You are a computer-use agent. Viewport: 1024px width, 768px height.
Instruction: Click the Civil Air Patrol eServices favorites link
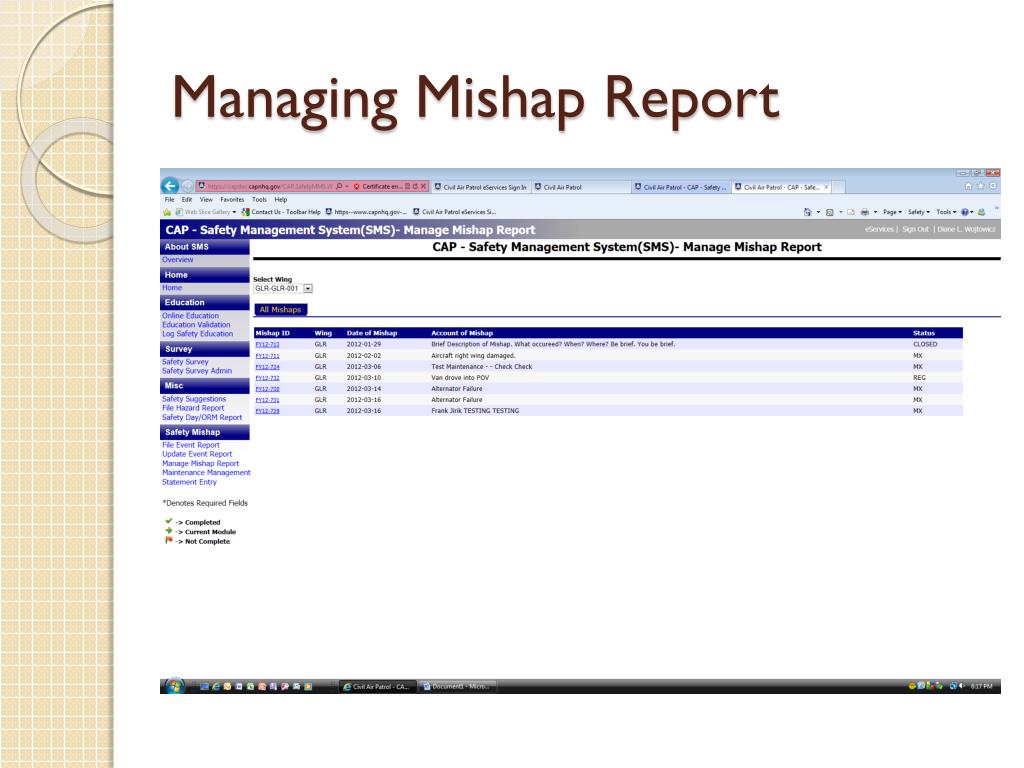455,212
